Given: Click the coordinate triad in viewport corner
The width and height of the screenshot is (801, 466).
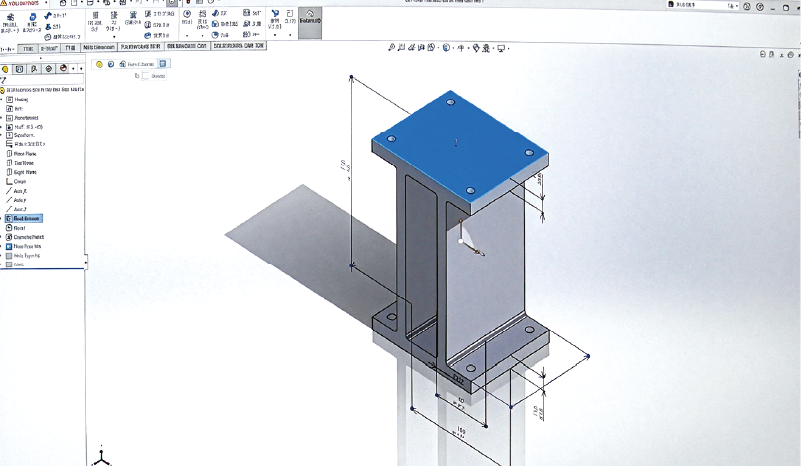Looking at the screenshot, I should coord(101,456).
